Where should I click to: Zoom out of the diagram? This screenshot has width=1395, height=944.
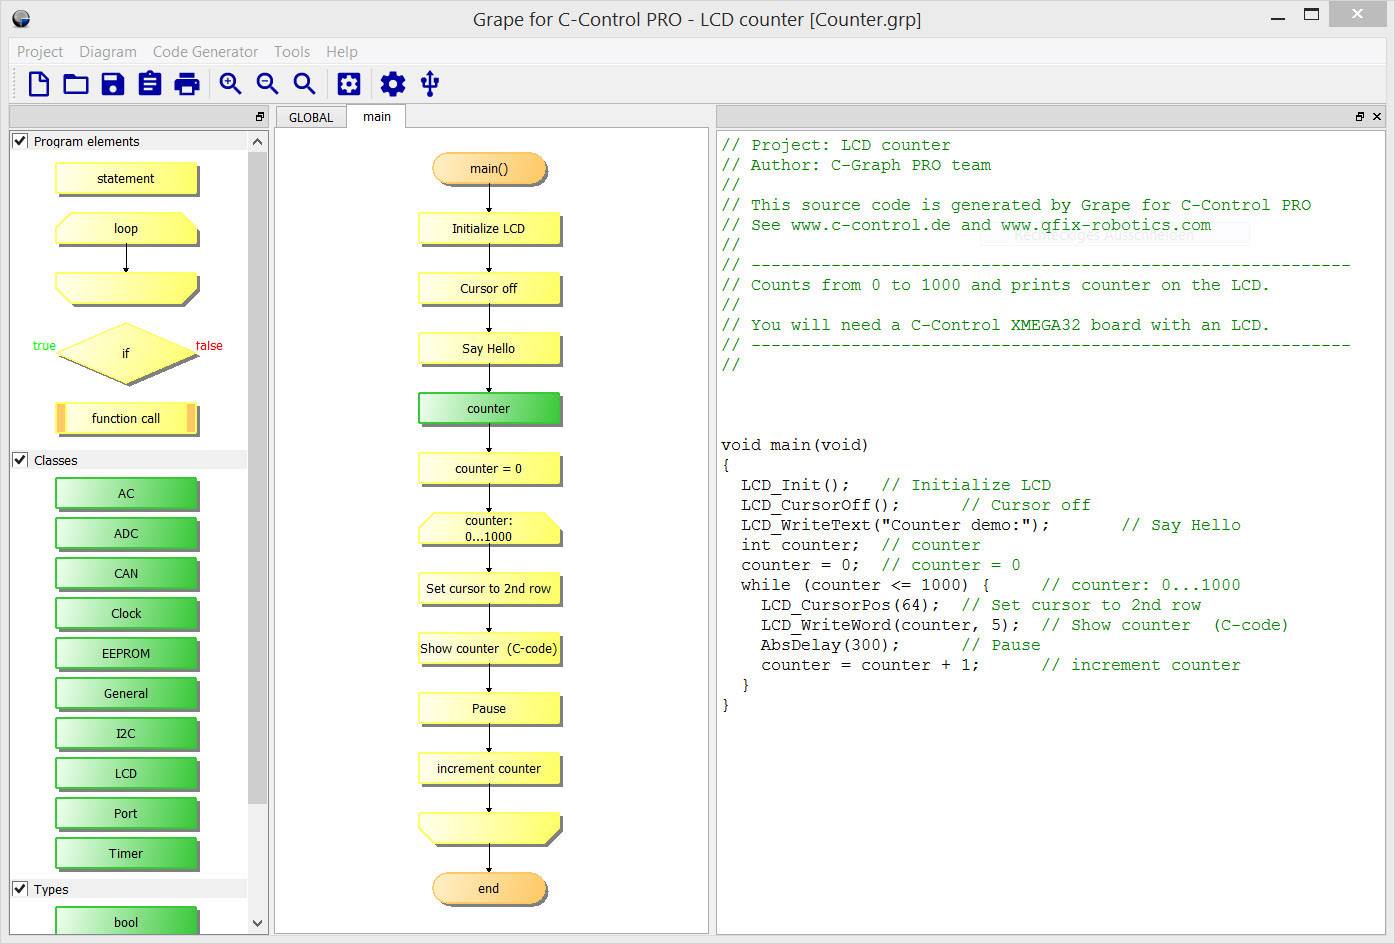pos(267,84)
